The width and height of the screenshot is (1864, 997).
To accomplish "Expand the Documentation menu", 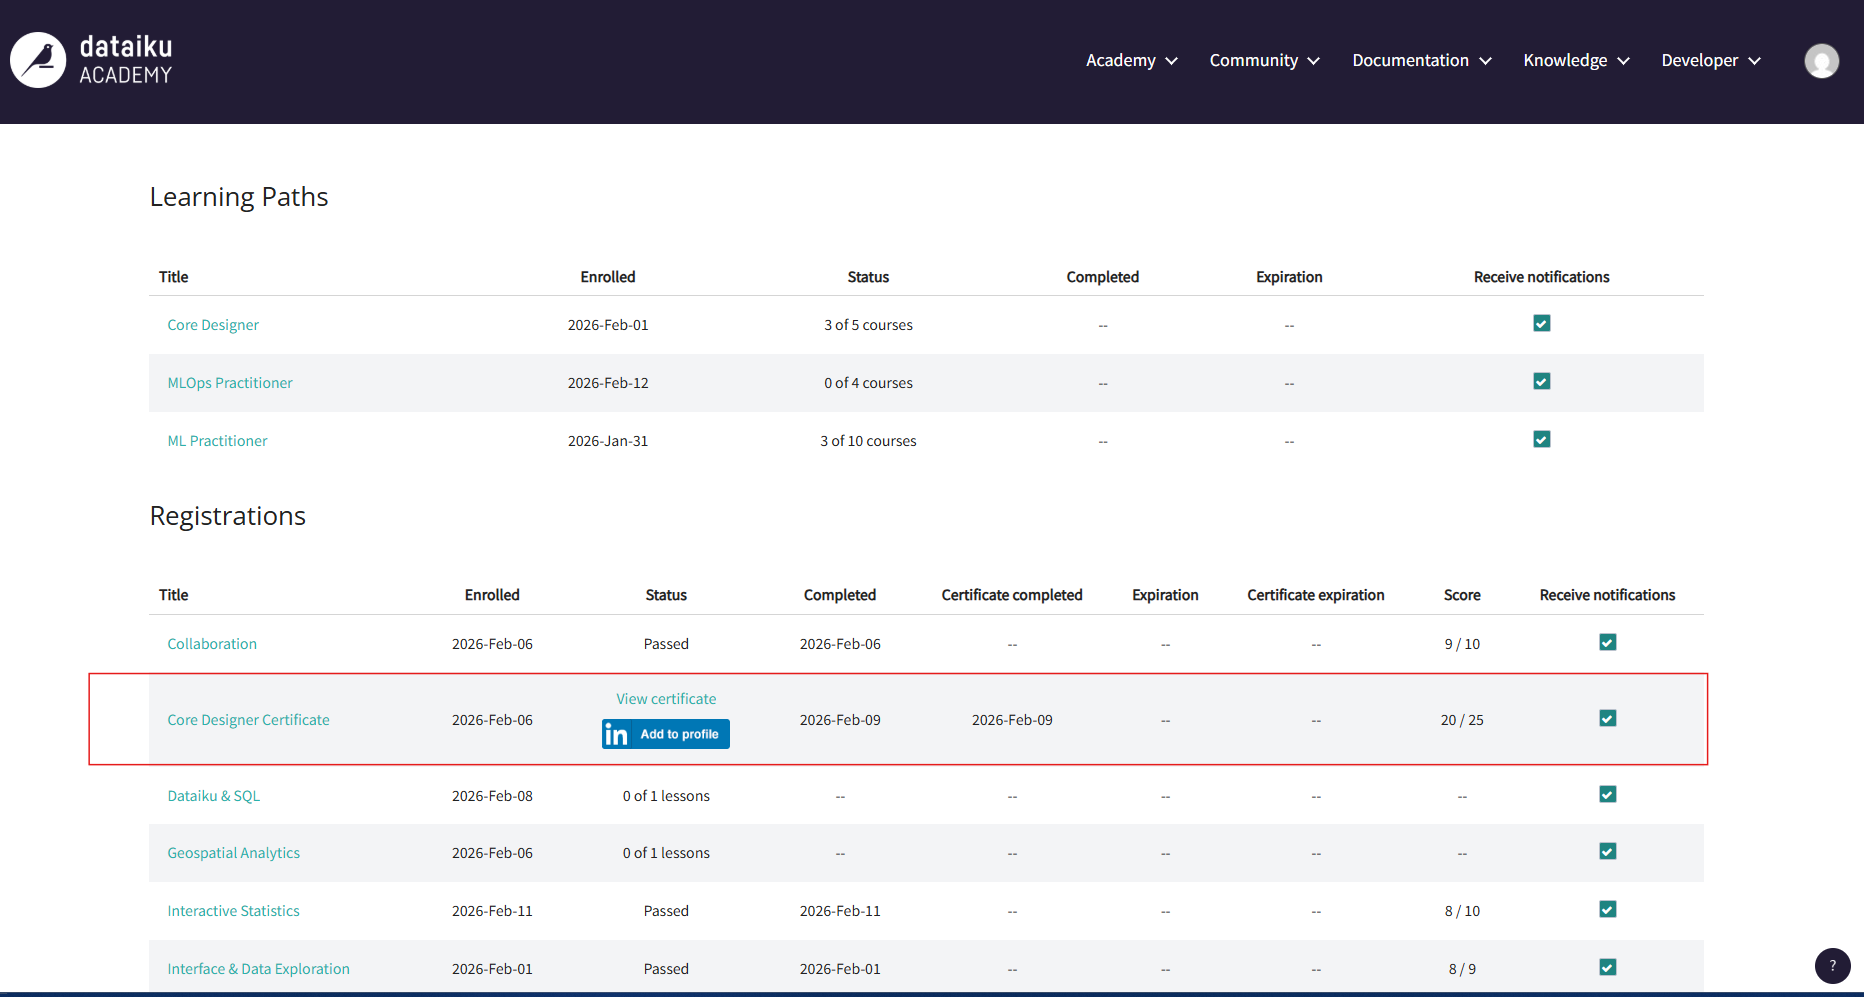I will pos(1422,61).
